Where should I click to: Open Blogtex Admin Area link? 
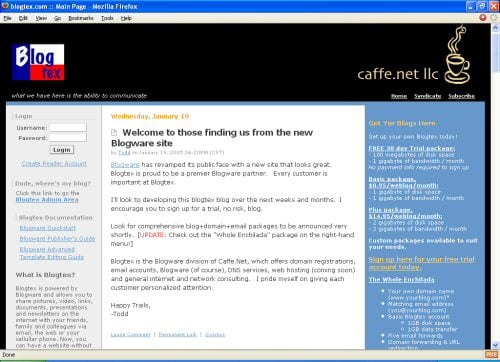[x=47, y=199]
